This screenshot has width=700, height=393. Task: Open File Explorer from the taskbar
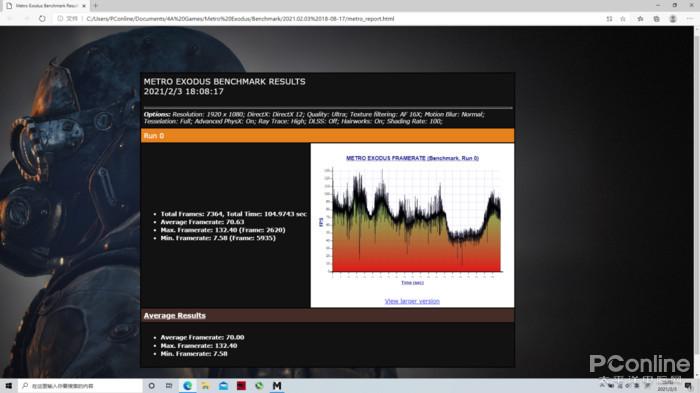[205, 385]
